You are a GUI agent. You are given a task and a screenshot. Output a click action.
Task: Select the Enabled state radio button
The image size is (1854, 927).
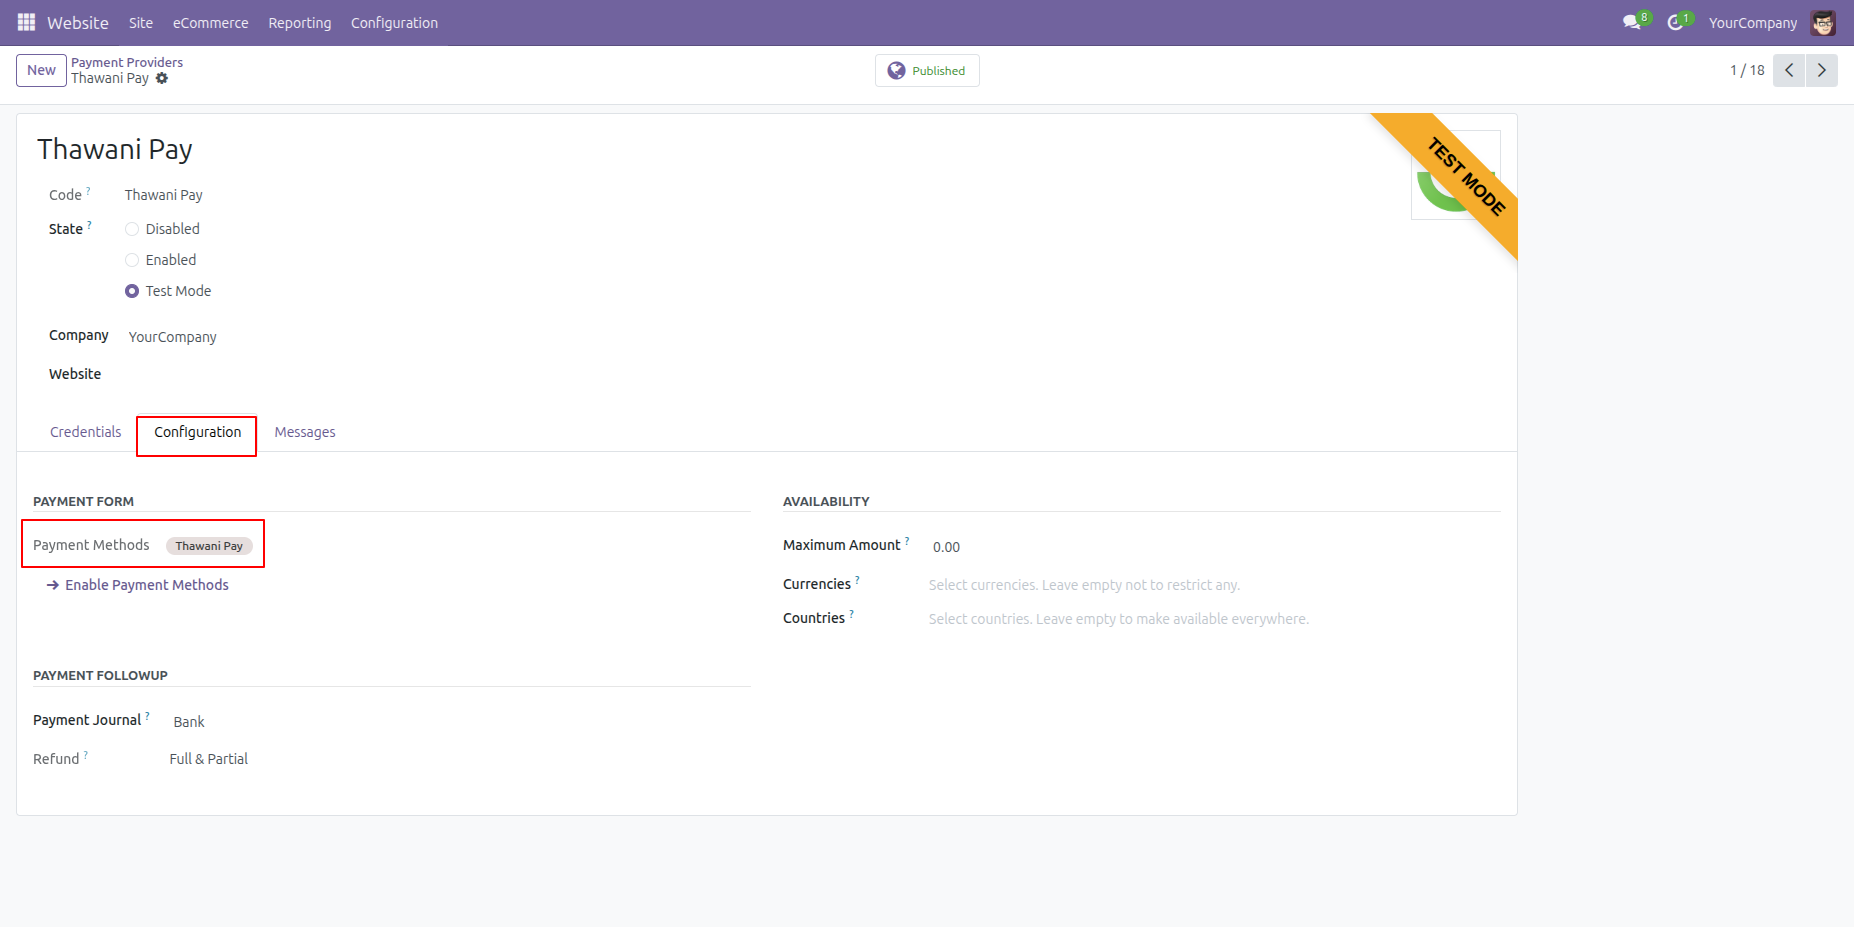pyautogui.click(x=132, y=260)
